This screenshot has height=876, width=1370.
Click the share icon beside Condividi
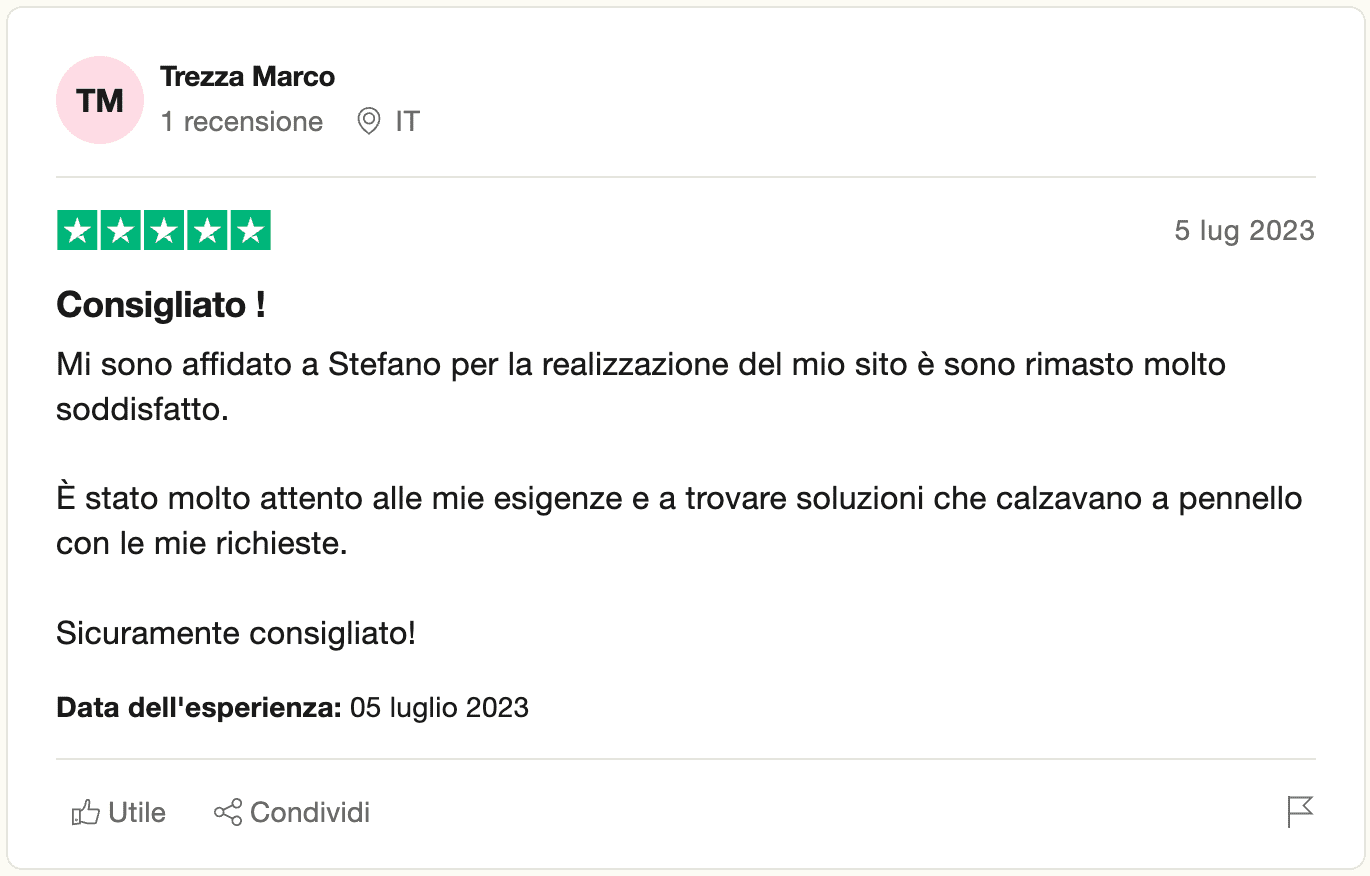pyautogui.click(x=228, y=812)
